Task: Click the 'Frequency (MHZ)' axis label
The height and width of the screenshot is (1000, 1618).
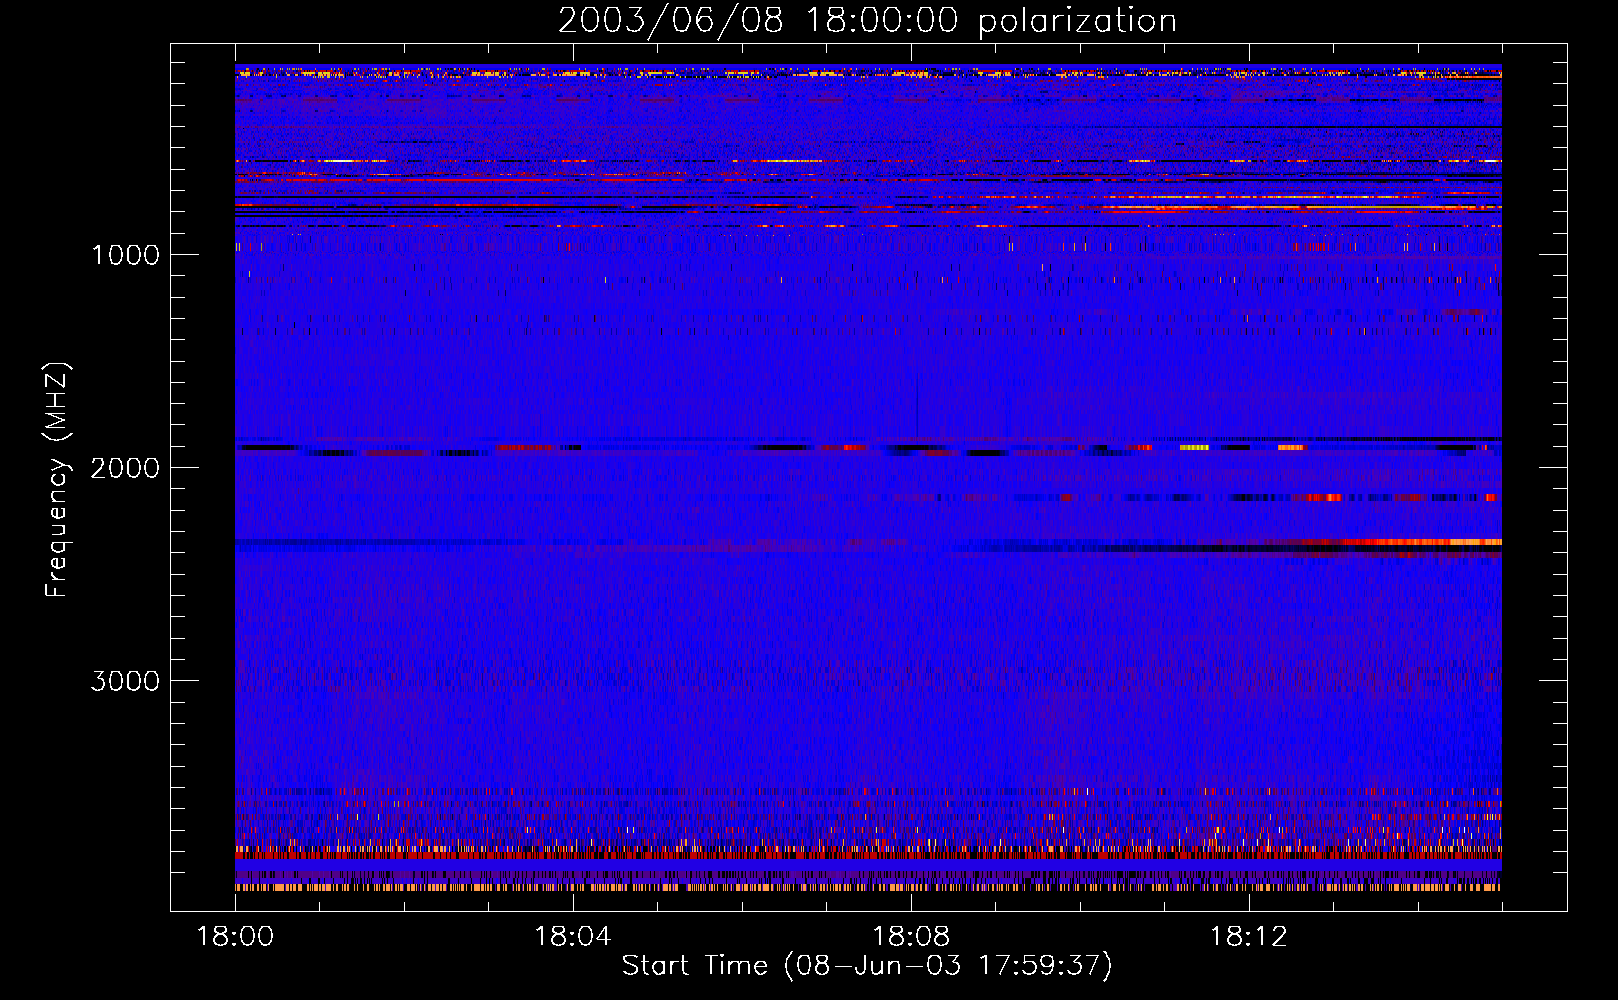Action: coord(57,480)
